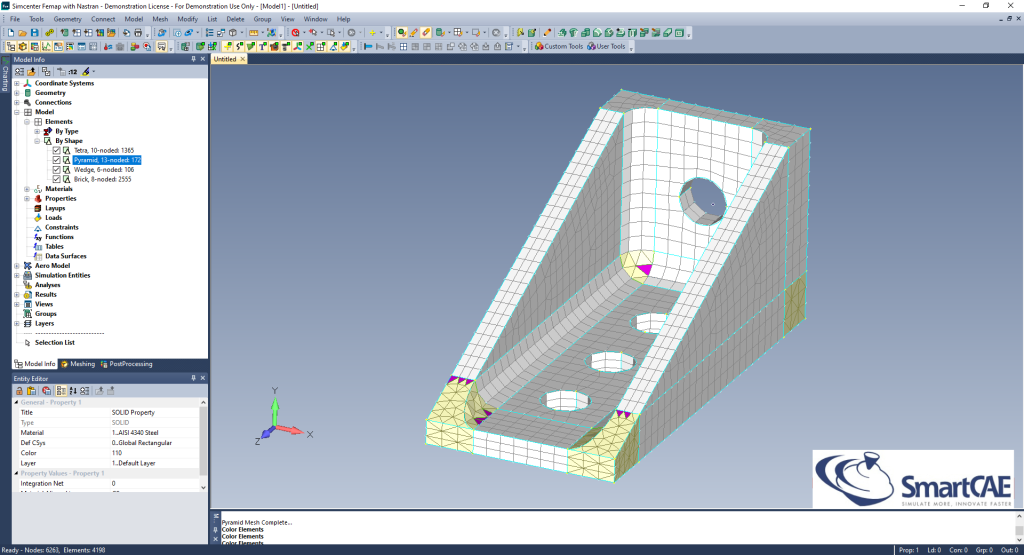
Task: Click the Model Info folder-up icon
Action: pyautogui.click(x=31, y=71)
